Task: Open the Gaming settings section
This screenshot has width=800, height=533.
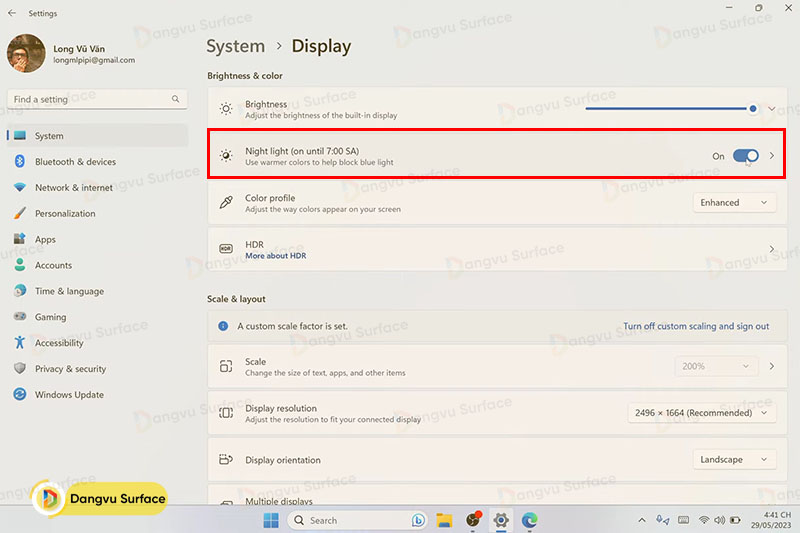Action: pyautogui.click(x=50, y=317)
